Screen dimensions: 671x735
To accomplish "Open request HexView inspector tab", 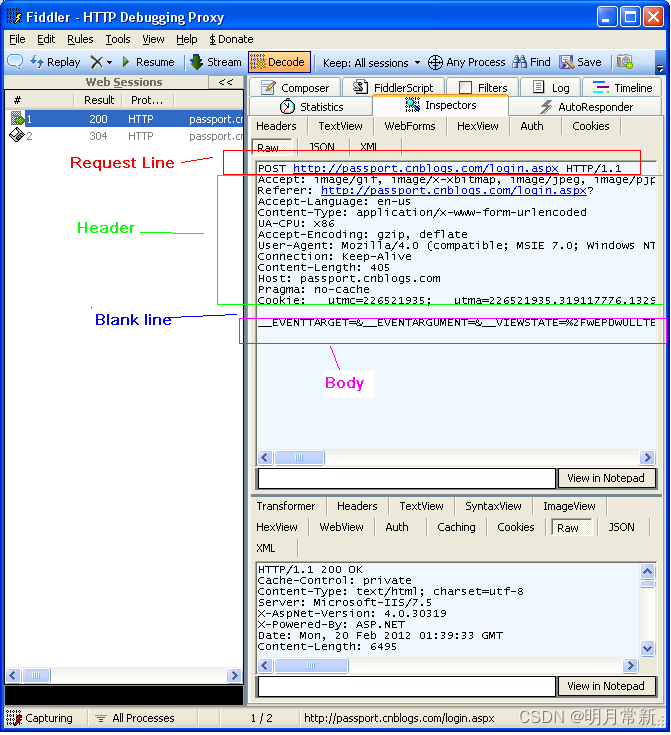I will 477,126.
